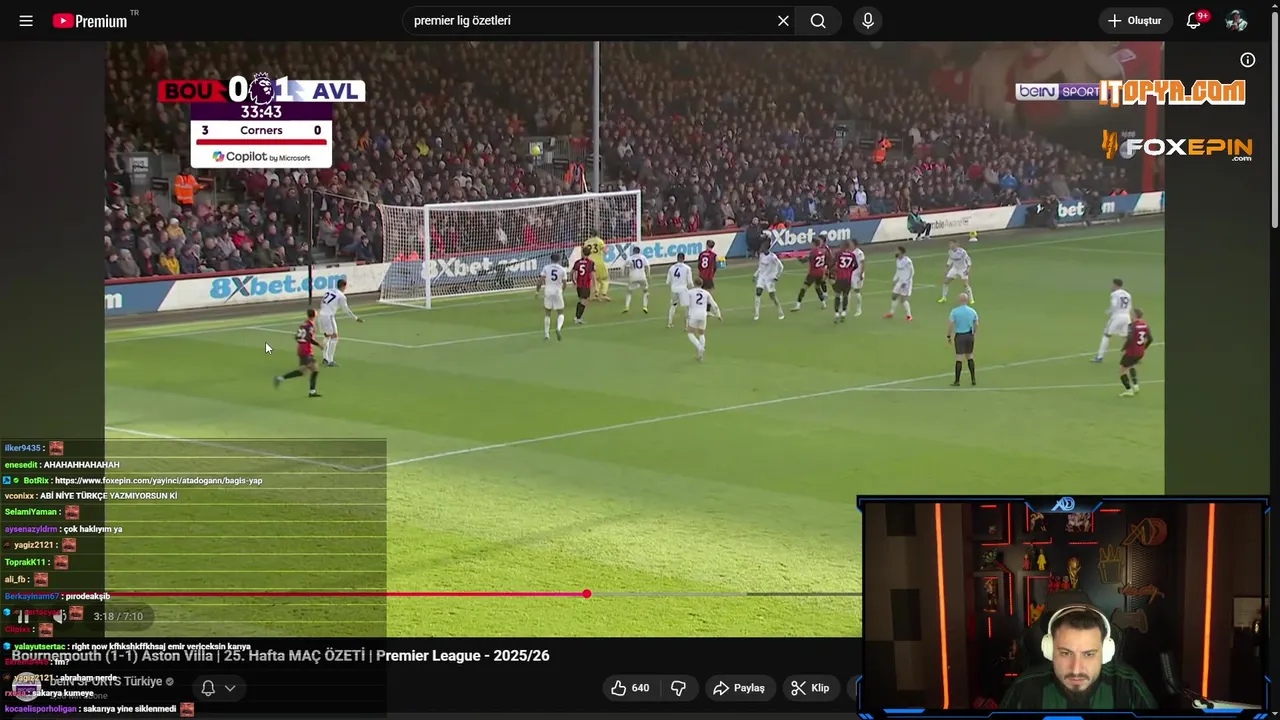The image size is (1280, 720).
Task: Click the page vertical scrollbar
Action: [x=1274, y=120]
